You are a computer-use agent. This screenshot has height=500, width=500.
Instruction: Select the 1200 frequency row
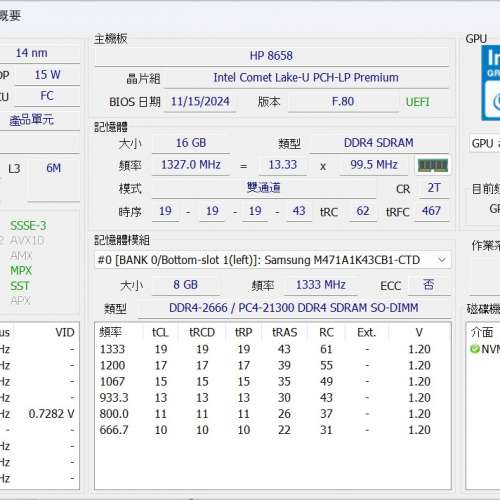click(x=273, y=366)
